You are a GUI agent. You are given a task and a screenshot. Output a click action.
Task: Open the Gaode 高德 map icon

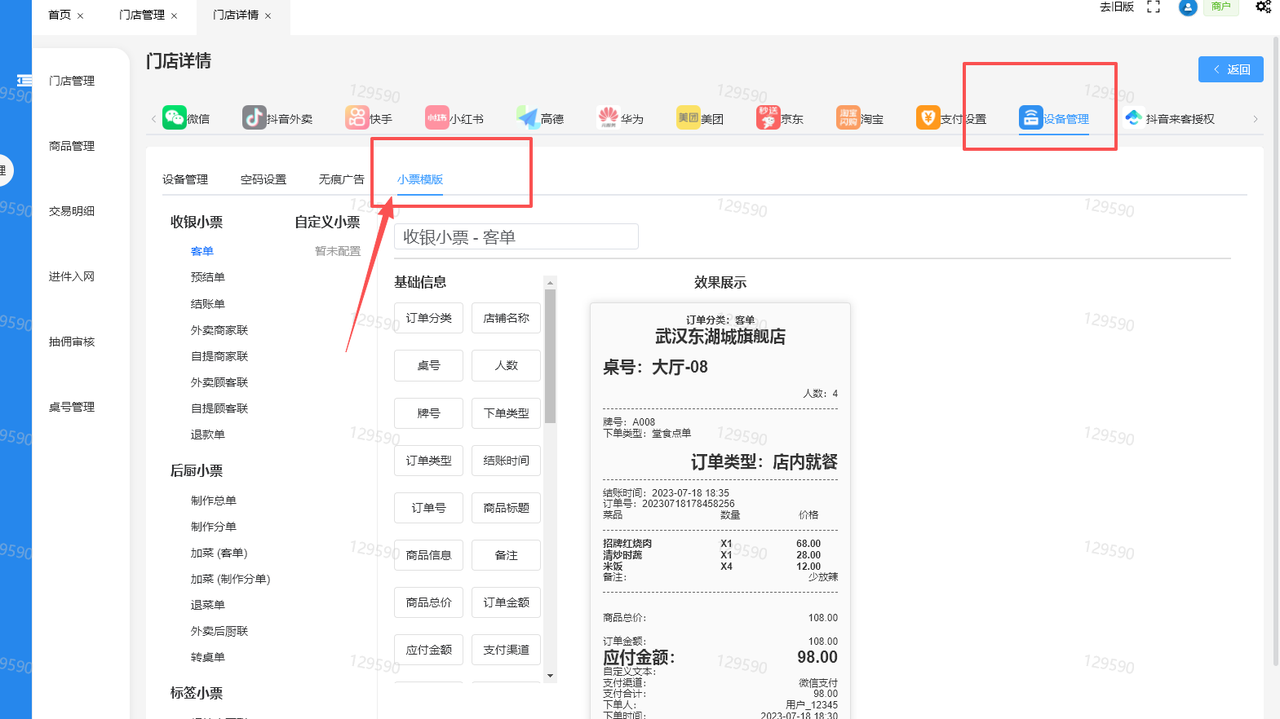[x=528, y=118]
